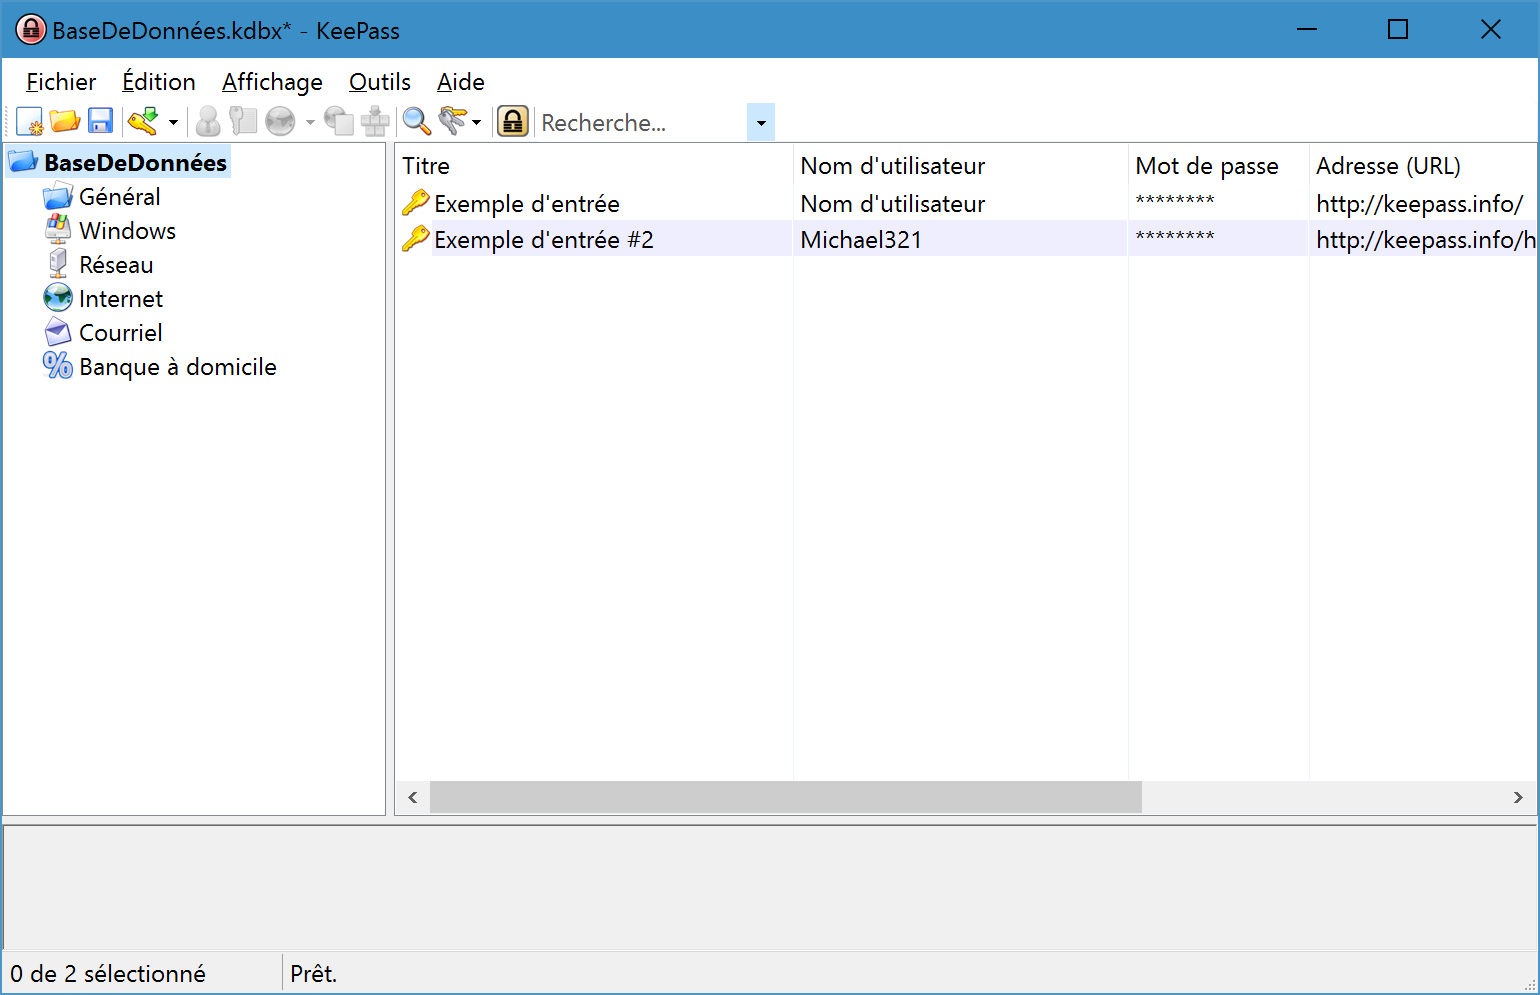The width and height of the screenshot is (1540, 995).
Task: Click the KeePass padlock icon in title bar
Action: [31, 30]
